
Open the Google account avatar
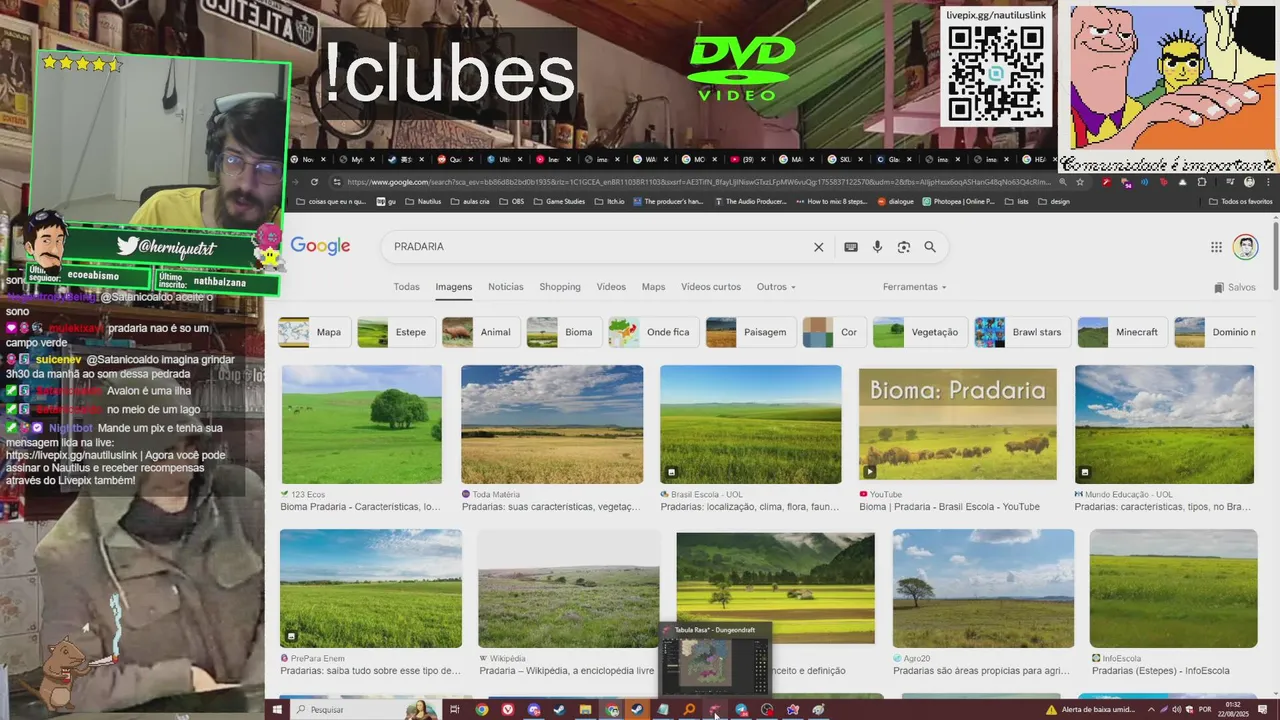coord(1245,247)
